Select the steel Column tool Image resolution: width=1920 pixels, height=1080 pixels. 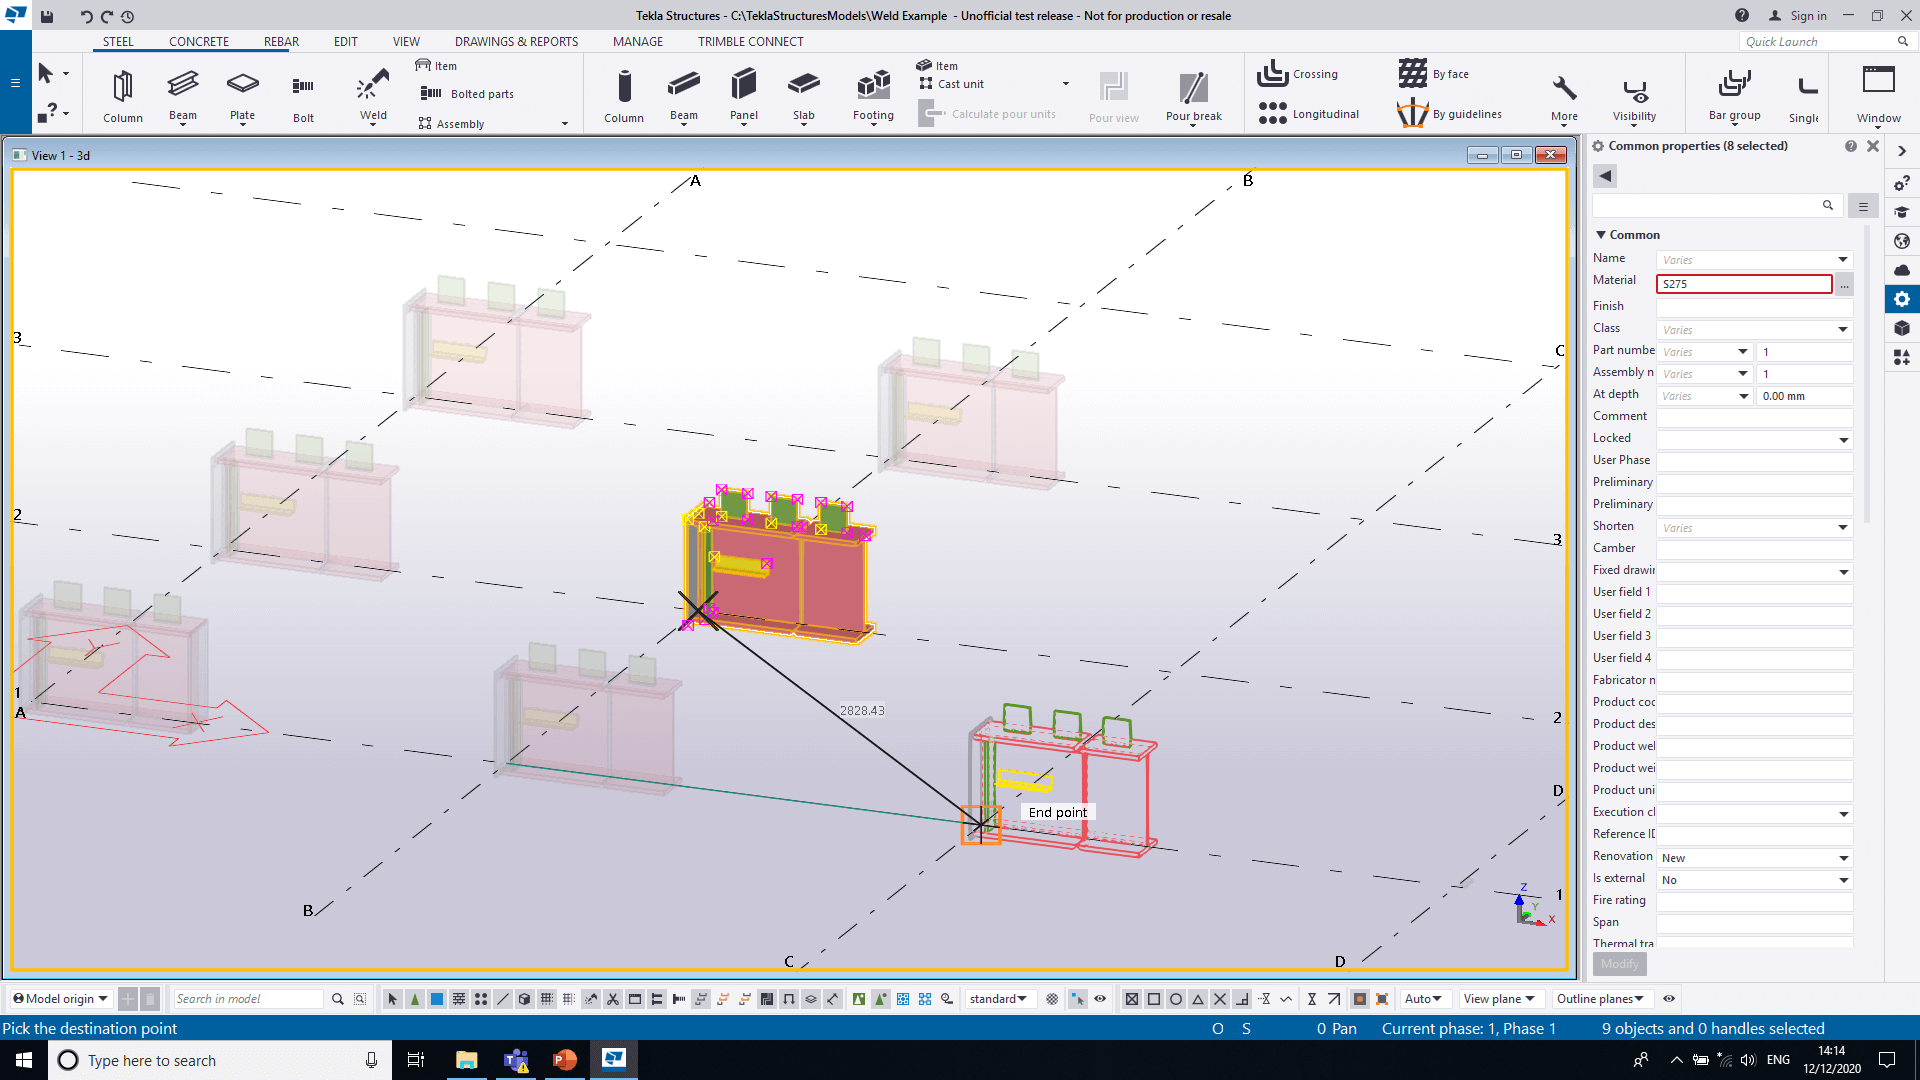click(123, 96)
